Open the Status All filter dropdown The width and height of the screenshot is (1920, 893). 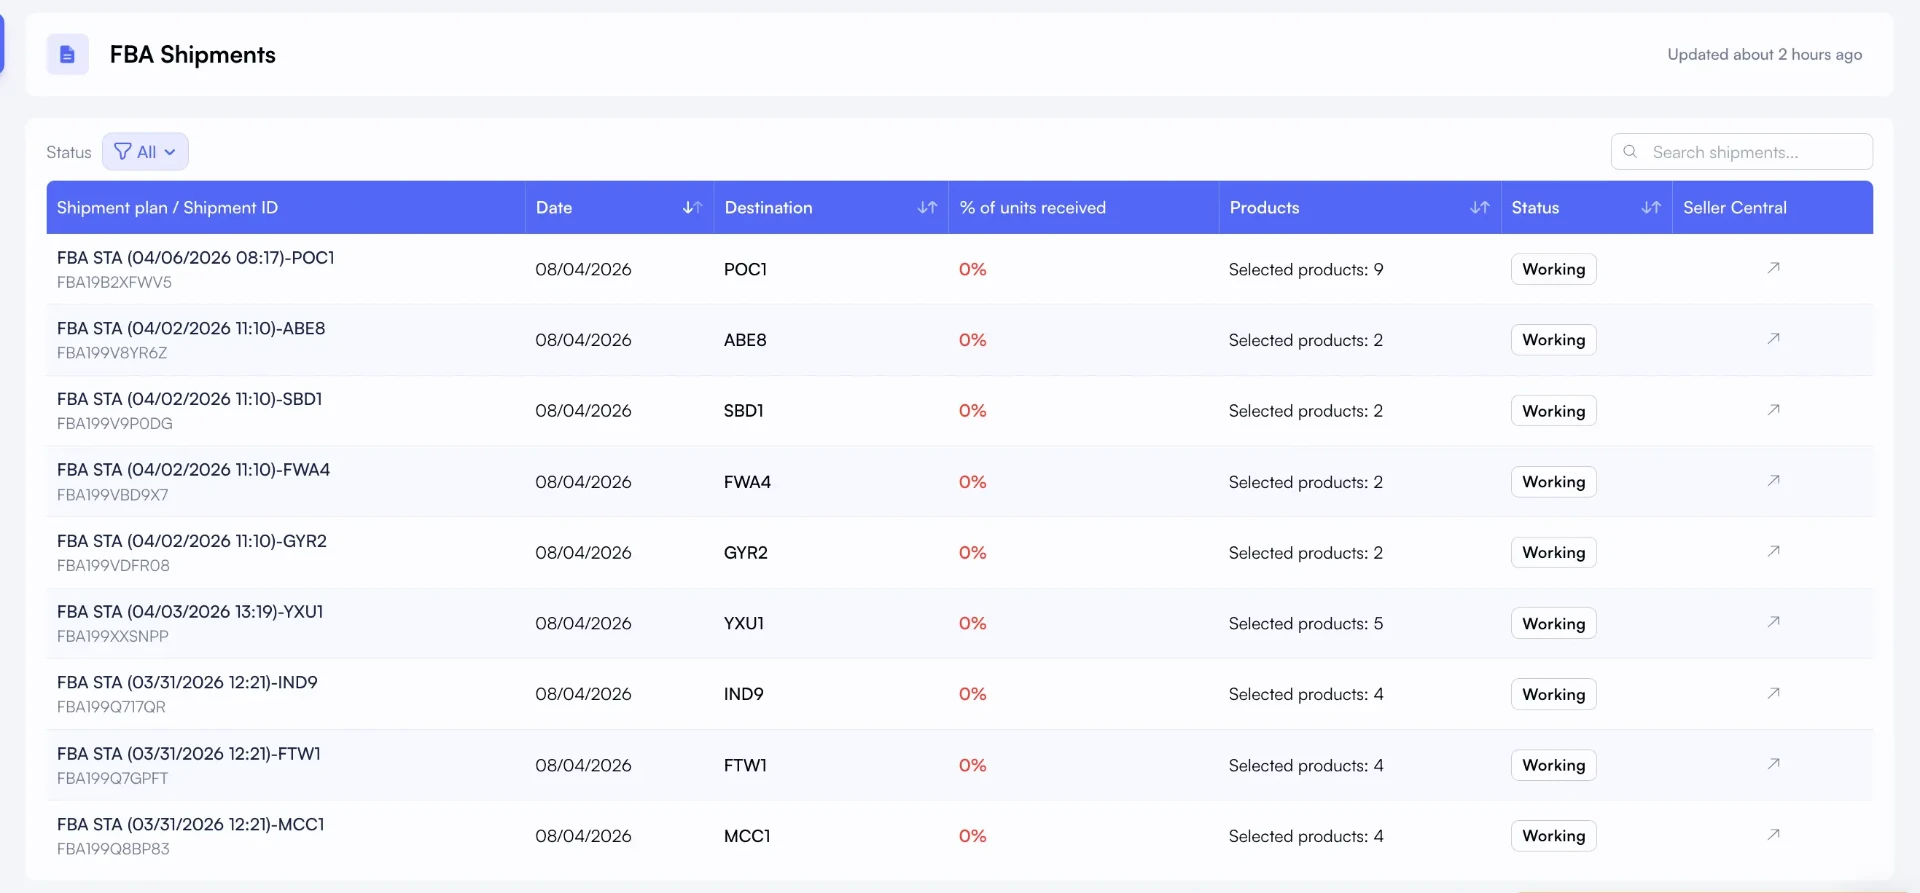click(x=145, y=152)
